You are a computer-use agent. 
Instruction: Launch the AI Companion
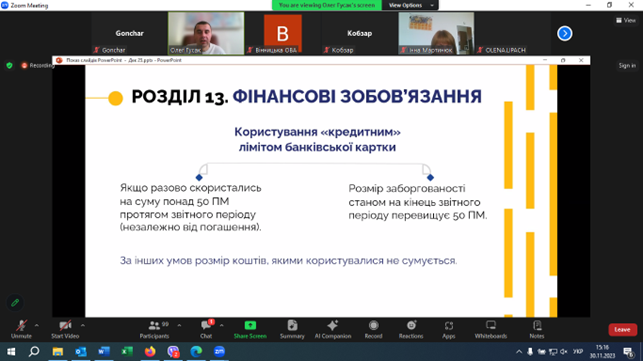[333, 329]
